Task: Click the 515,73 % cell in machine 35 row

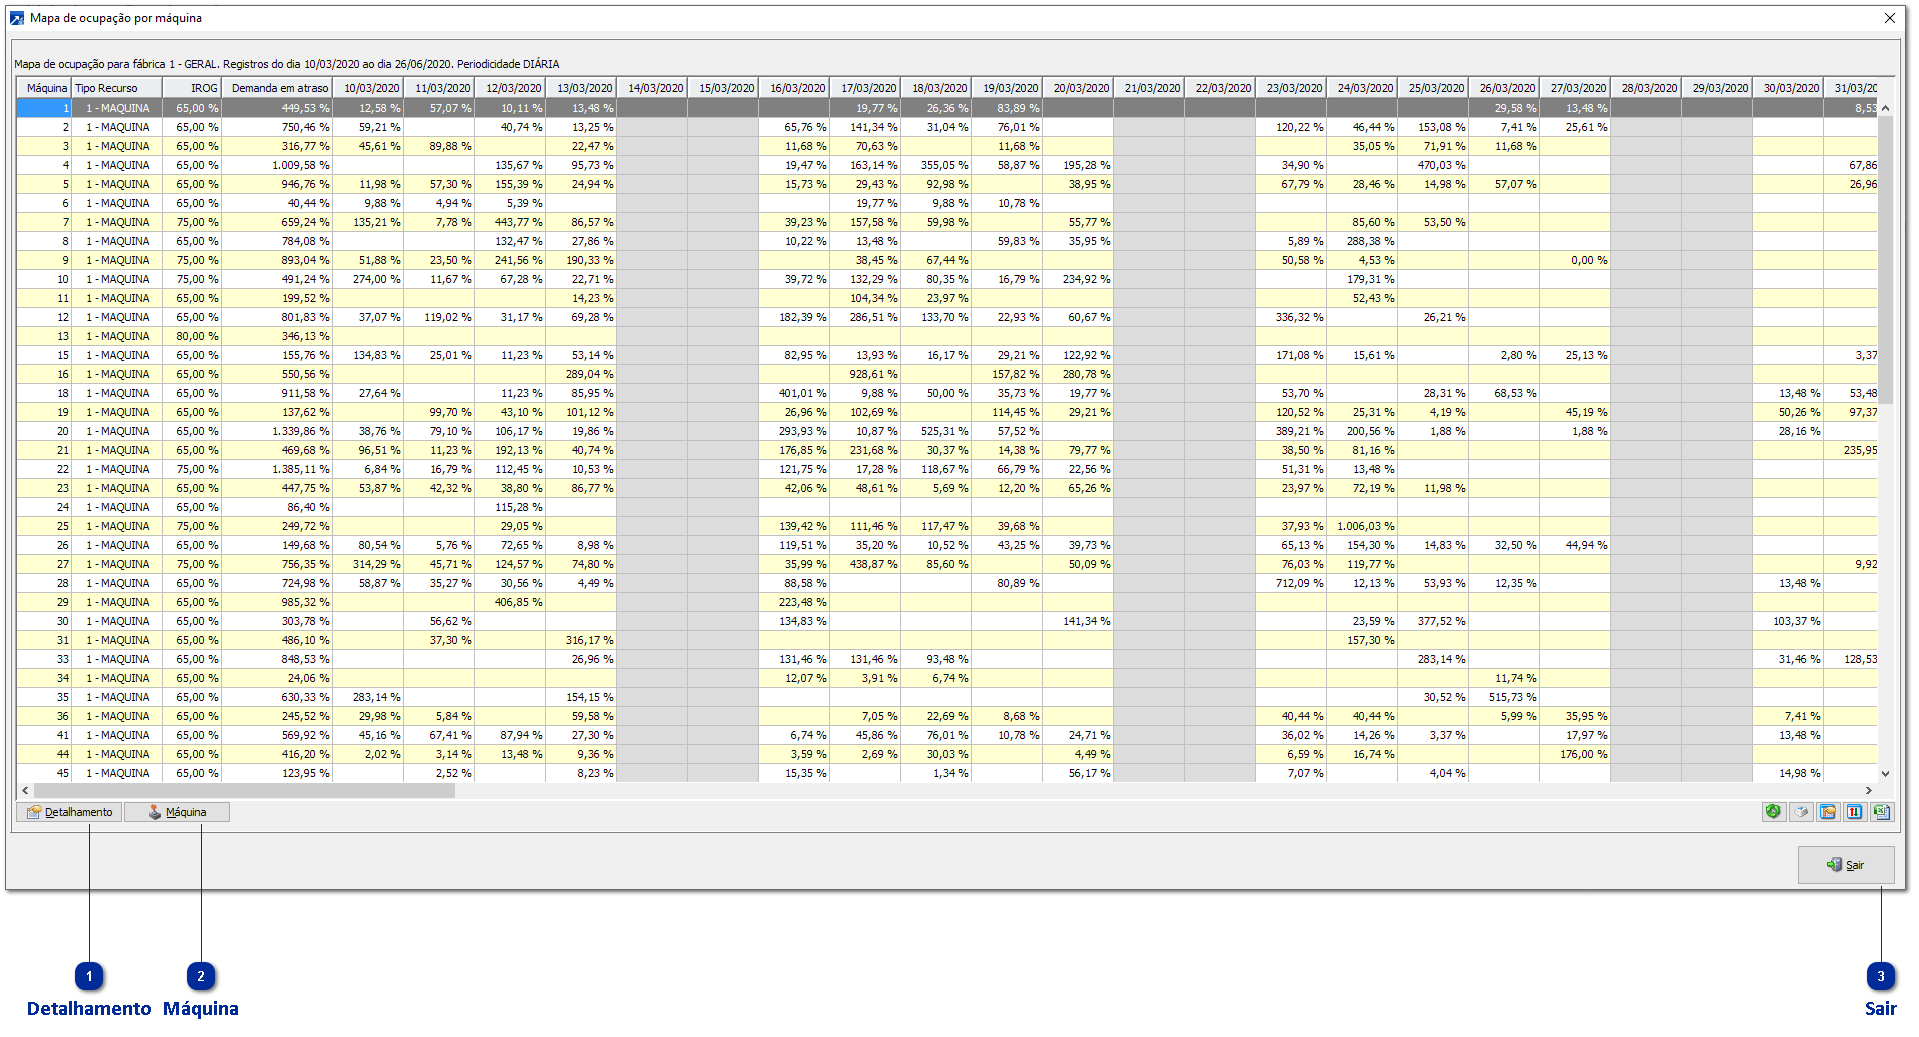Action: point(1504,697)
